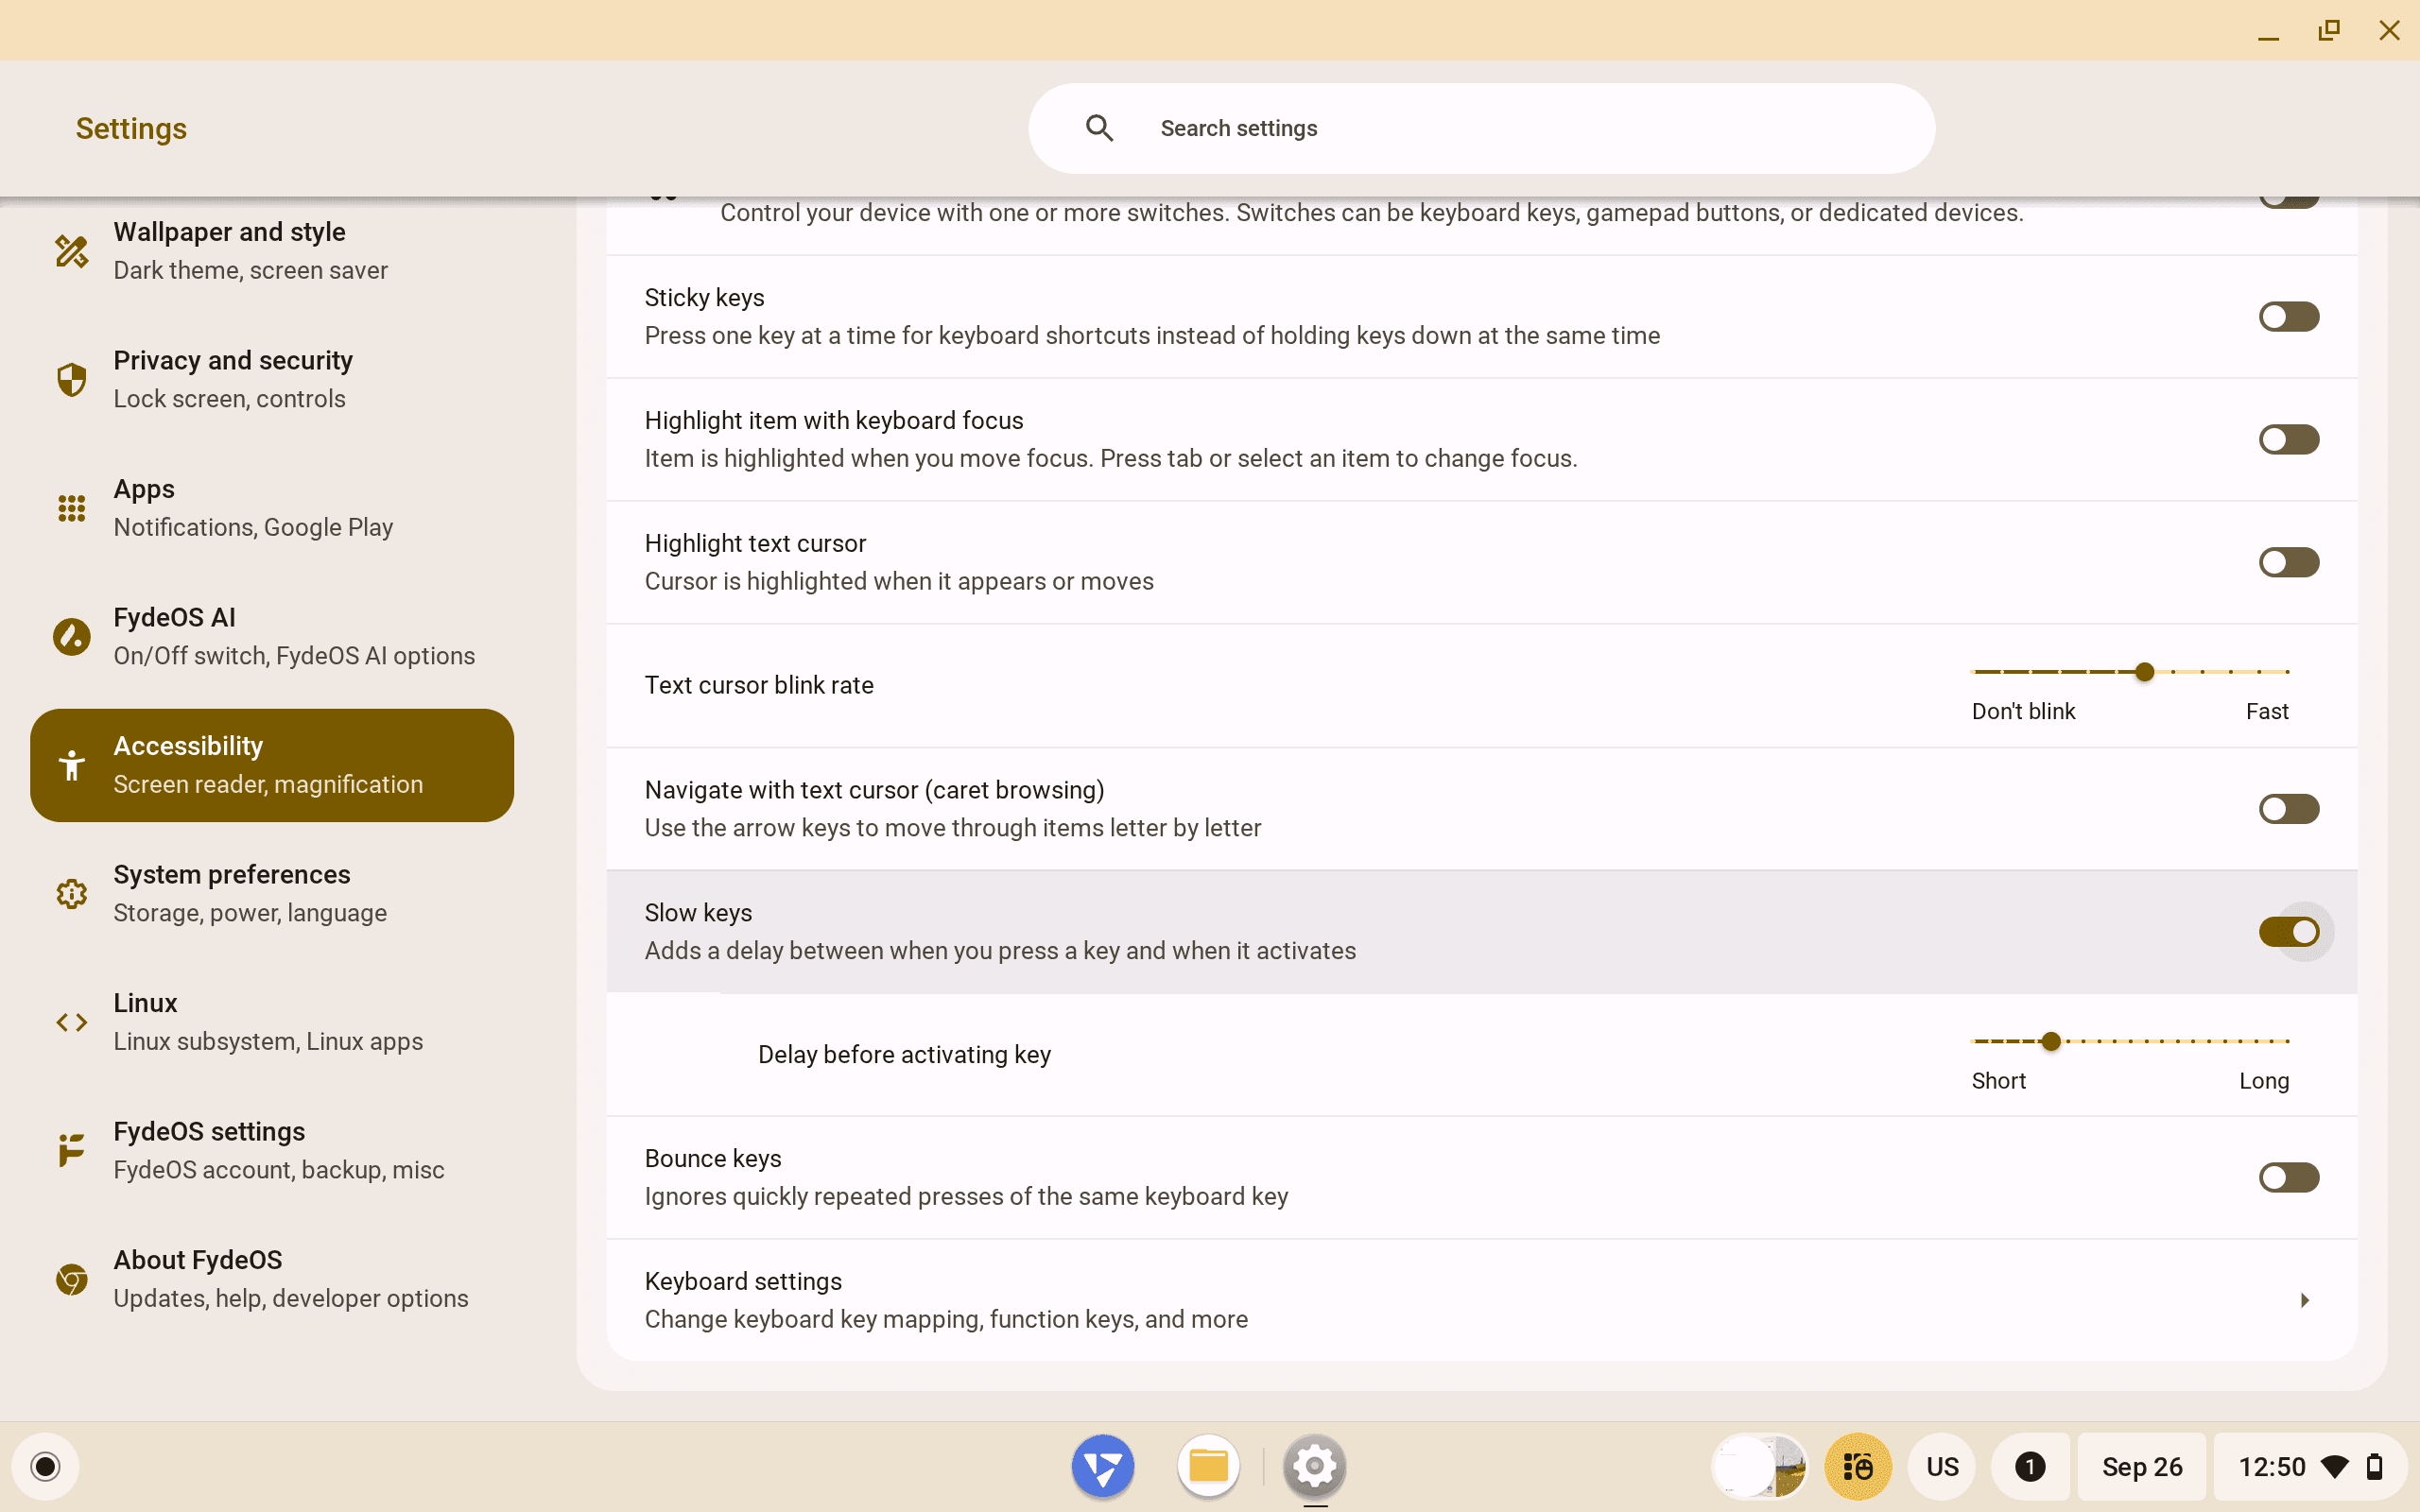Toggle Highlight text cursor on
The height and width of the screenshot is (1512, 2420).
pos(2288,562)
